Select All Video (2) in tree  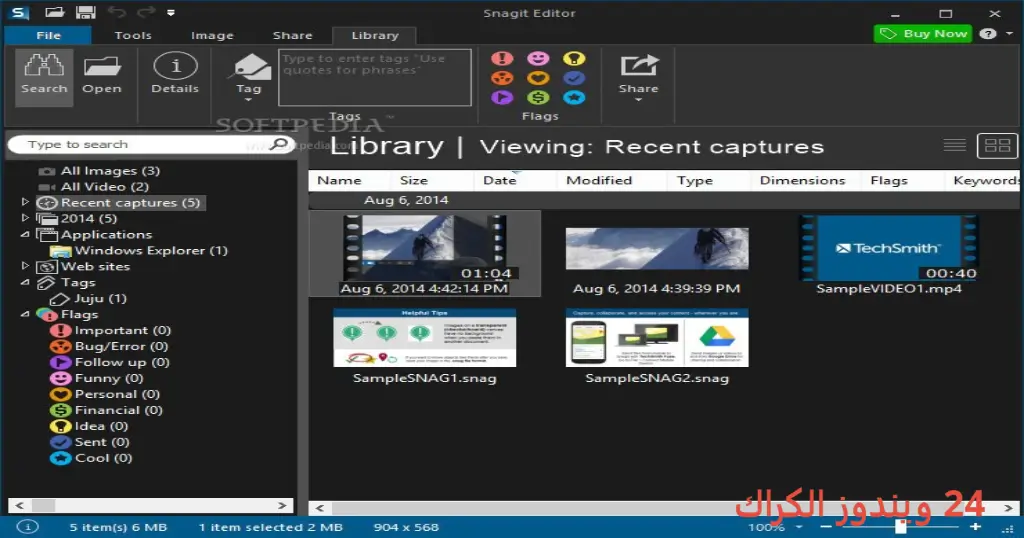click(x=104, y=186)
